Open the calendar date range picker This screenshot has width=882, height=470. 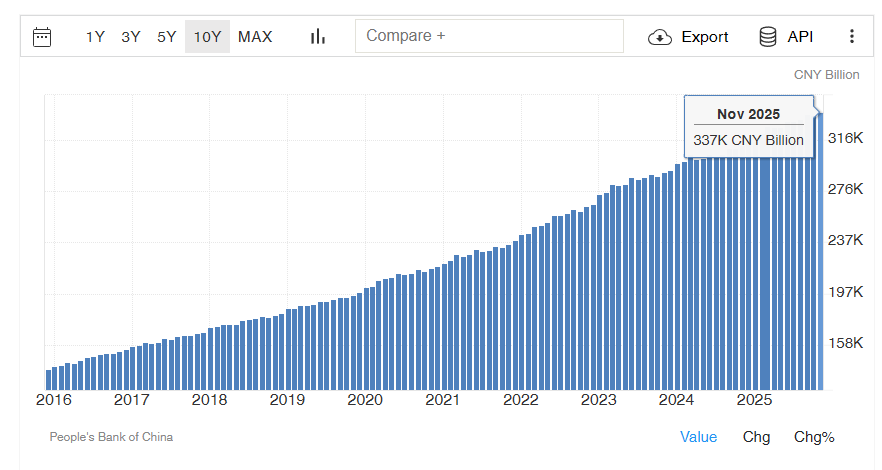42,37
